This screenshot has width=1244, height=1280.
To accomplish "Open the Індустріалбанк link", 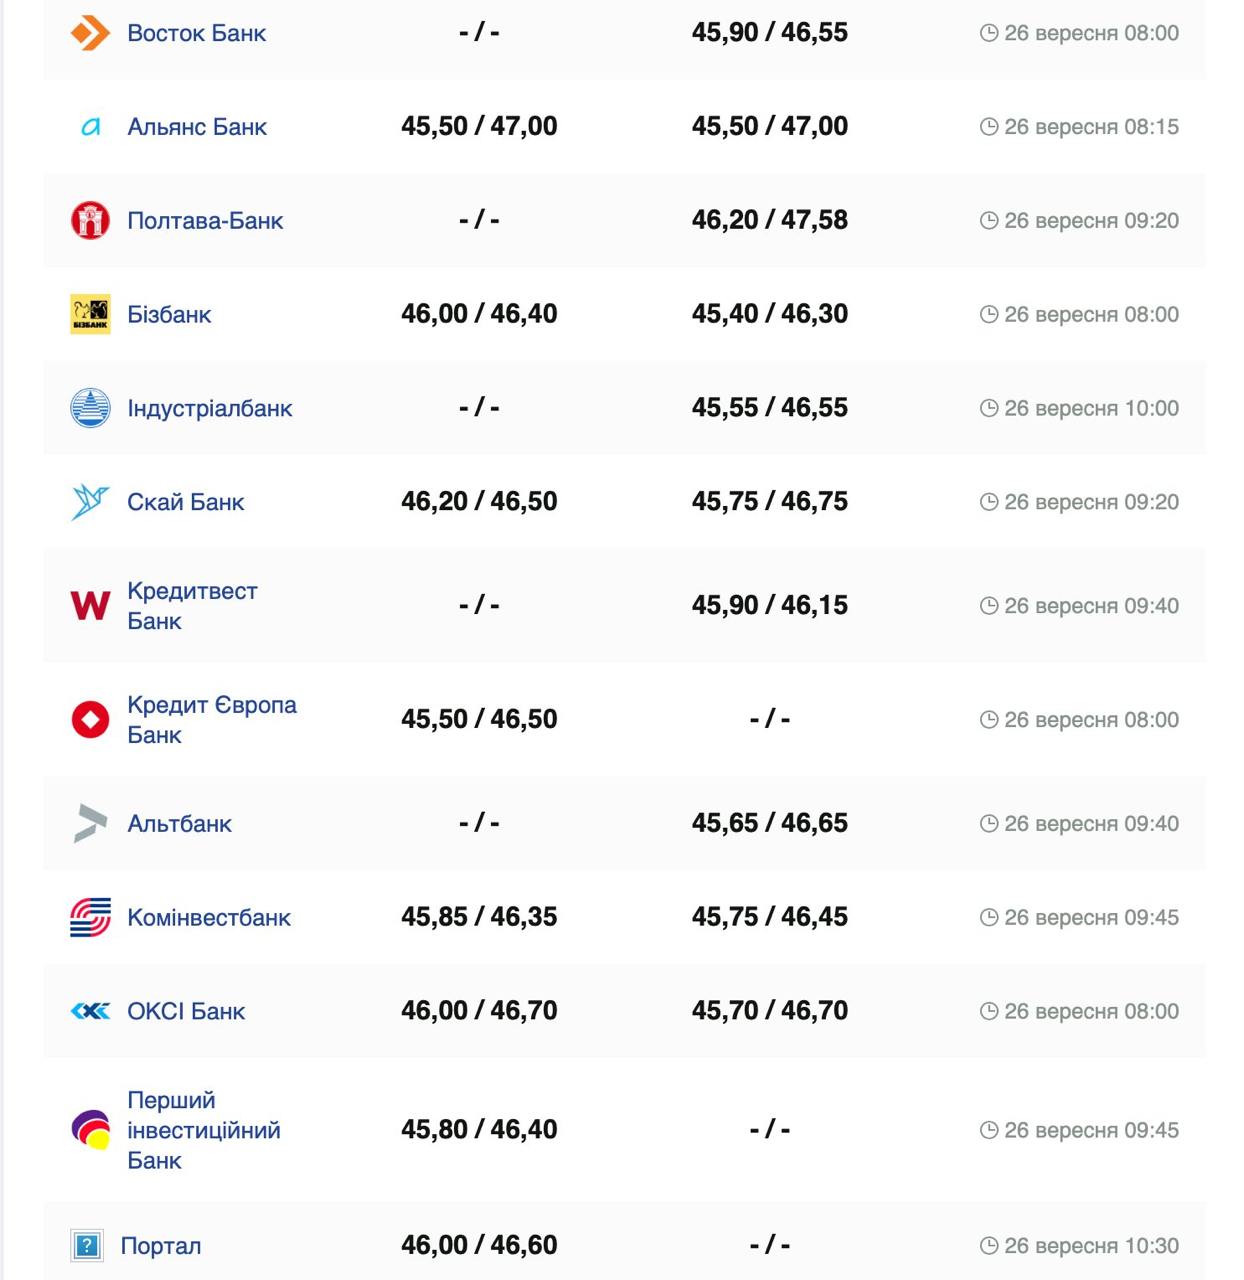I will coord(210,408).
